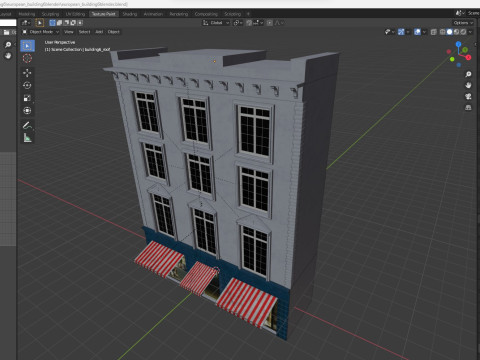The height and width of the screenshot is (360, 480).
Task: Click the white input field in left panel
Action: [8, 23]
